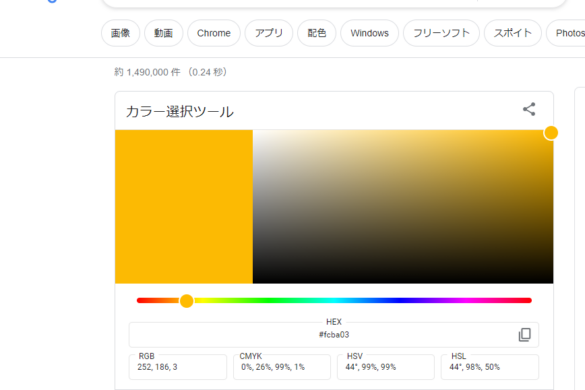Click the saturation picker circle handle
The width and height of the screenshot is (585, 390).
[551, 133]
